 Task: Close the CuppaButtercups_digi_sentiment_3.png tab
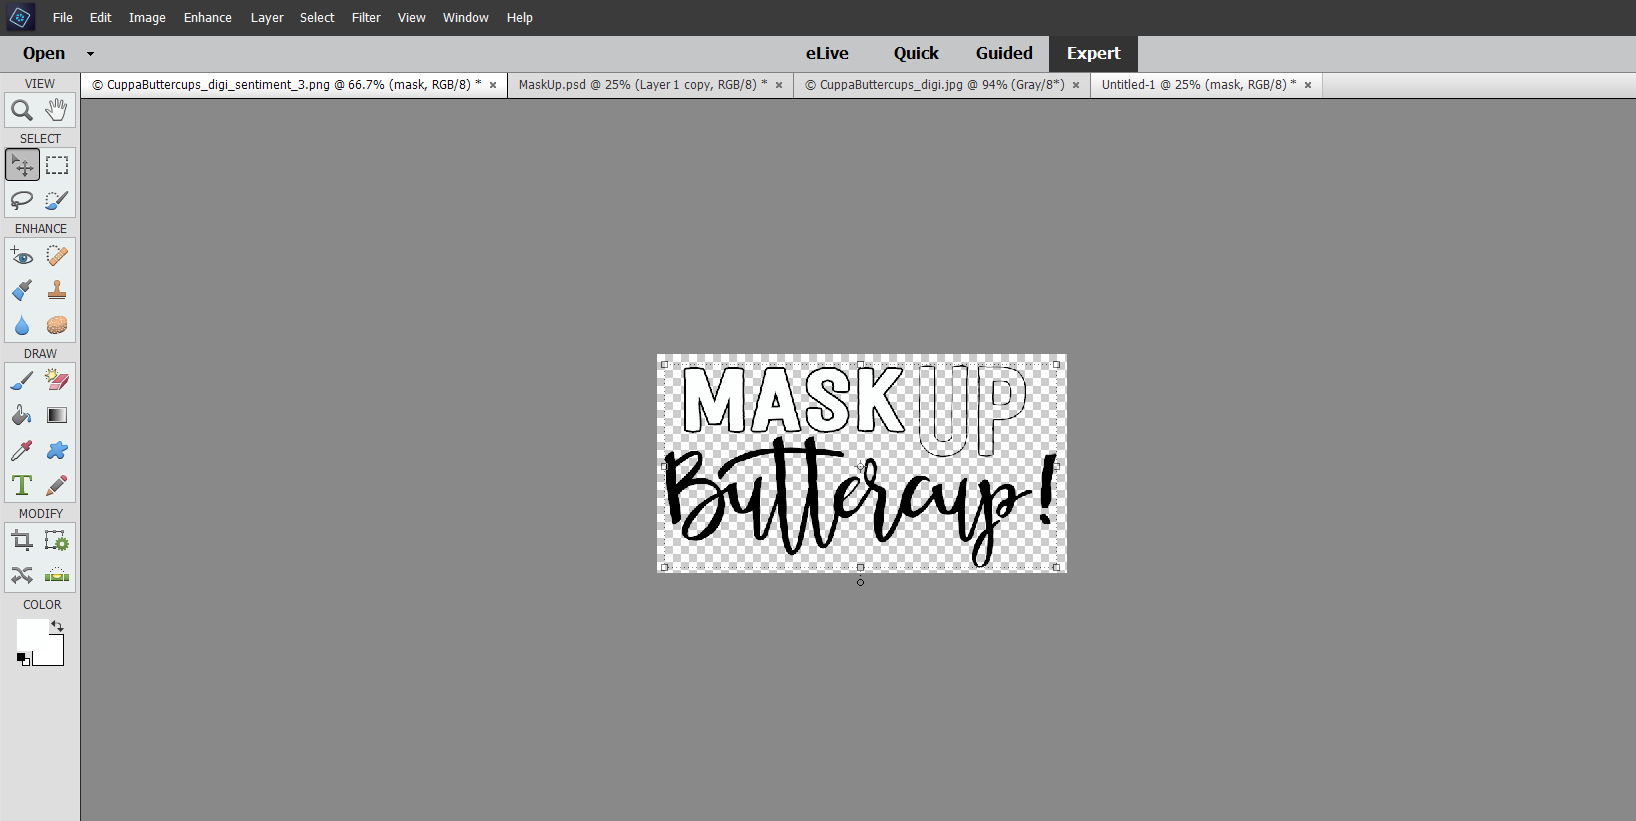tap(493, 85)
